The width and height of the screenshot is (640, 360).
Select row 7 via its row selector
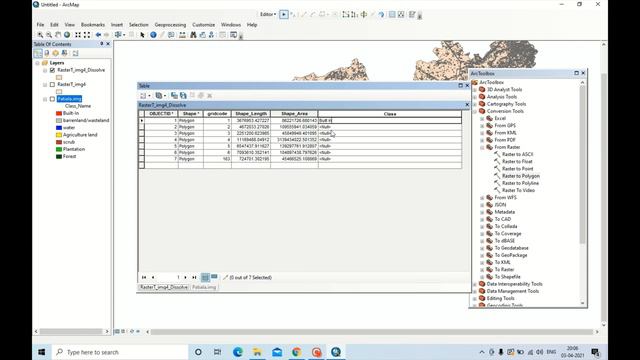click(142, 159)
